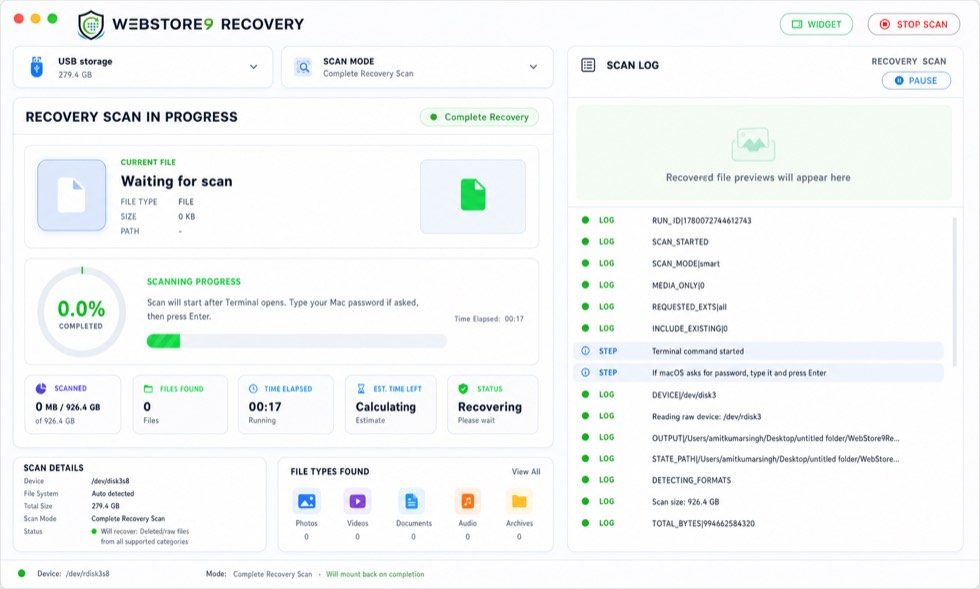This screenshot has width=980, height=589.
Task: Click the Scan Log list icon
Action: click(588, 65)
